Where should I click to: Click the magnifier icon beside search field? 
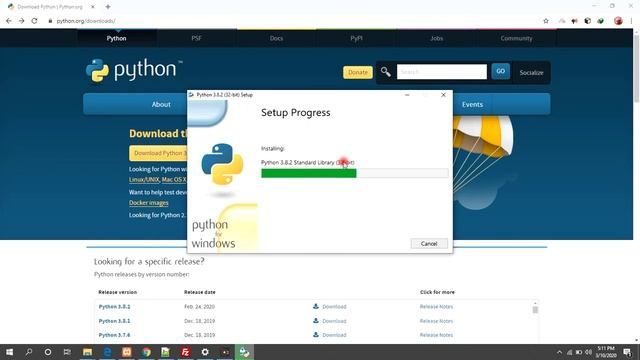coord(386,72)
